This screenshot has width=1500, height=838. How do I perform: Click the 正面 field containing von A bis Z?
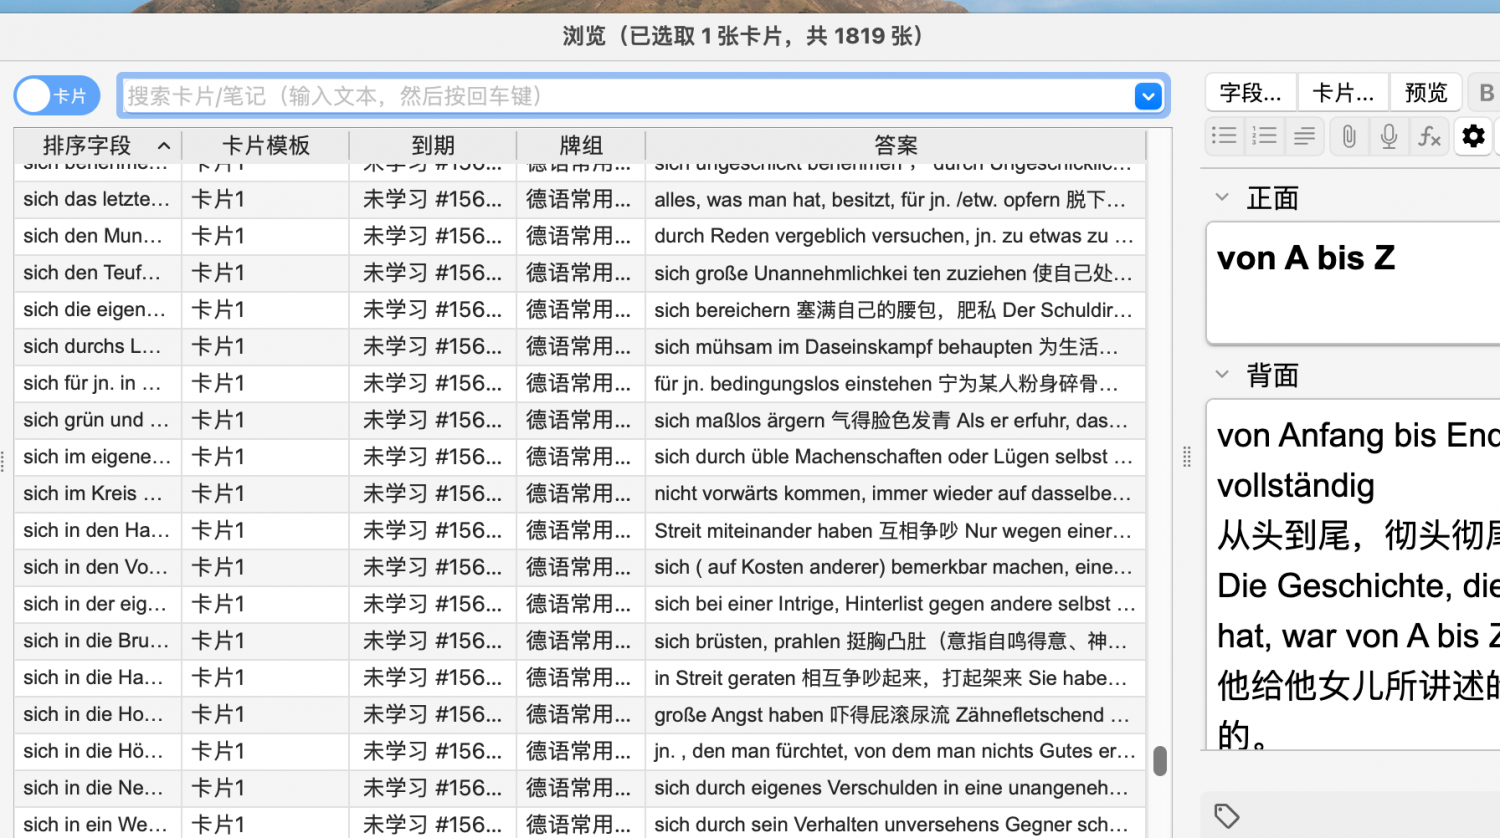pos(1353,283)
